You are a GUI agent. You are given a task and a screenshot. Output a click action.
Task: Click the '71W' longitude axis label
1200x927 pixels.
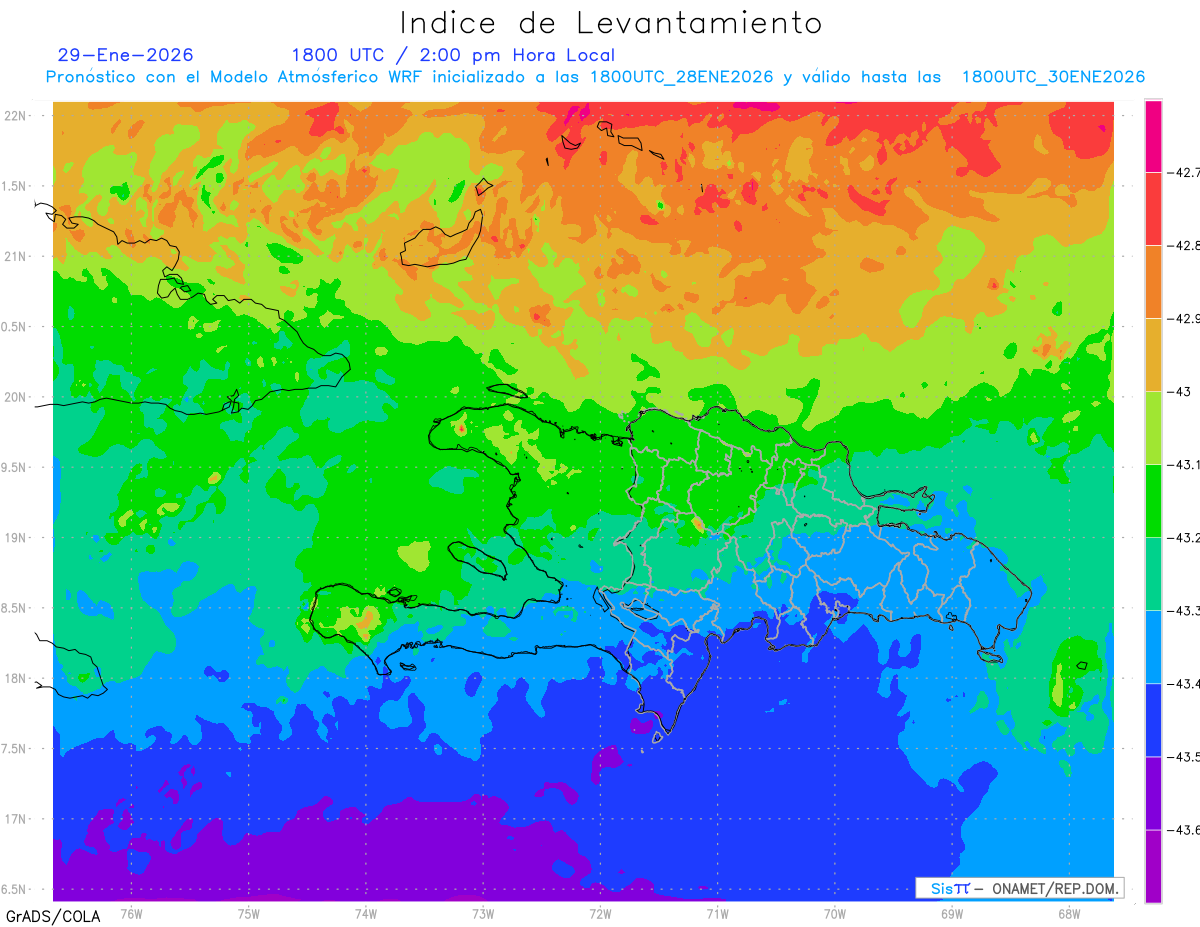[717, 913]
